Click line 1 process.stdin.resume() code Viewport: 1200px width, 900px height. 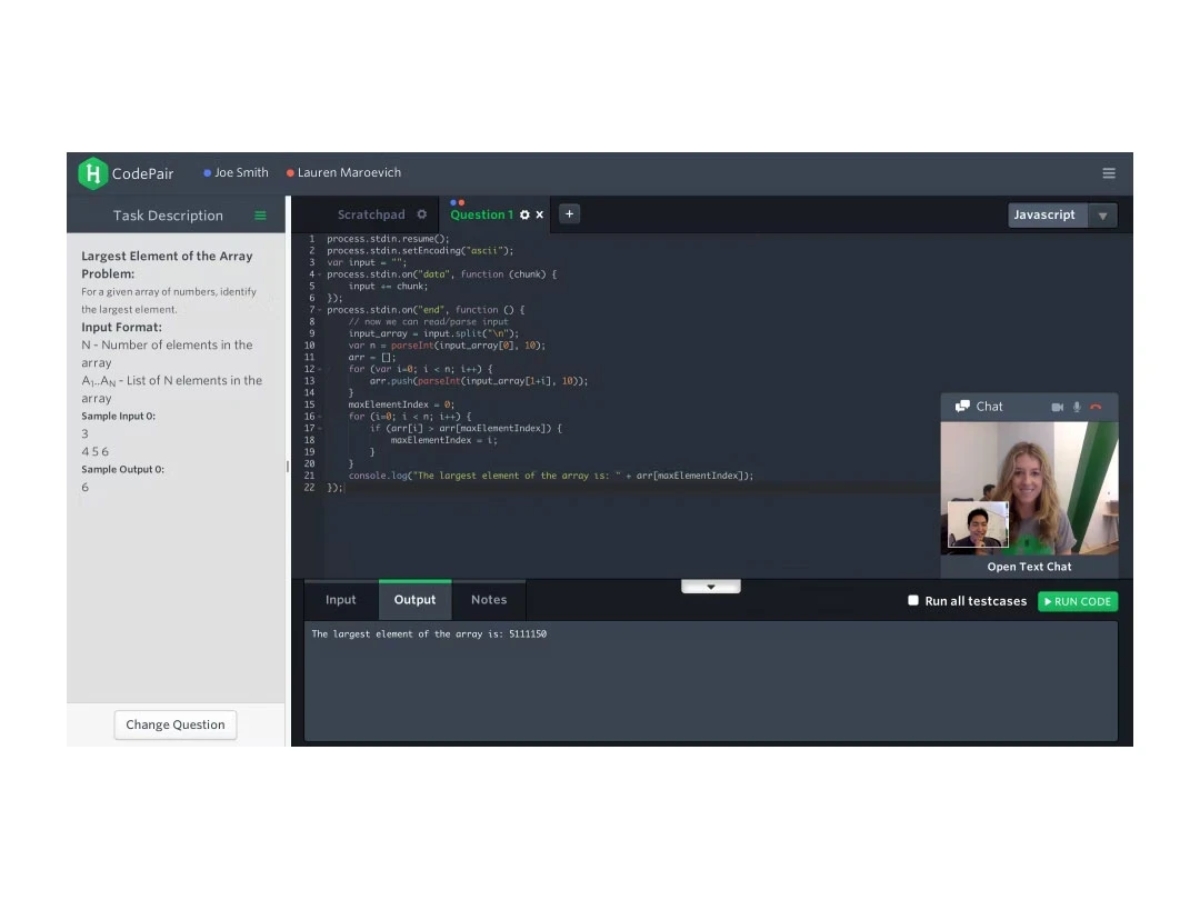388,239
